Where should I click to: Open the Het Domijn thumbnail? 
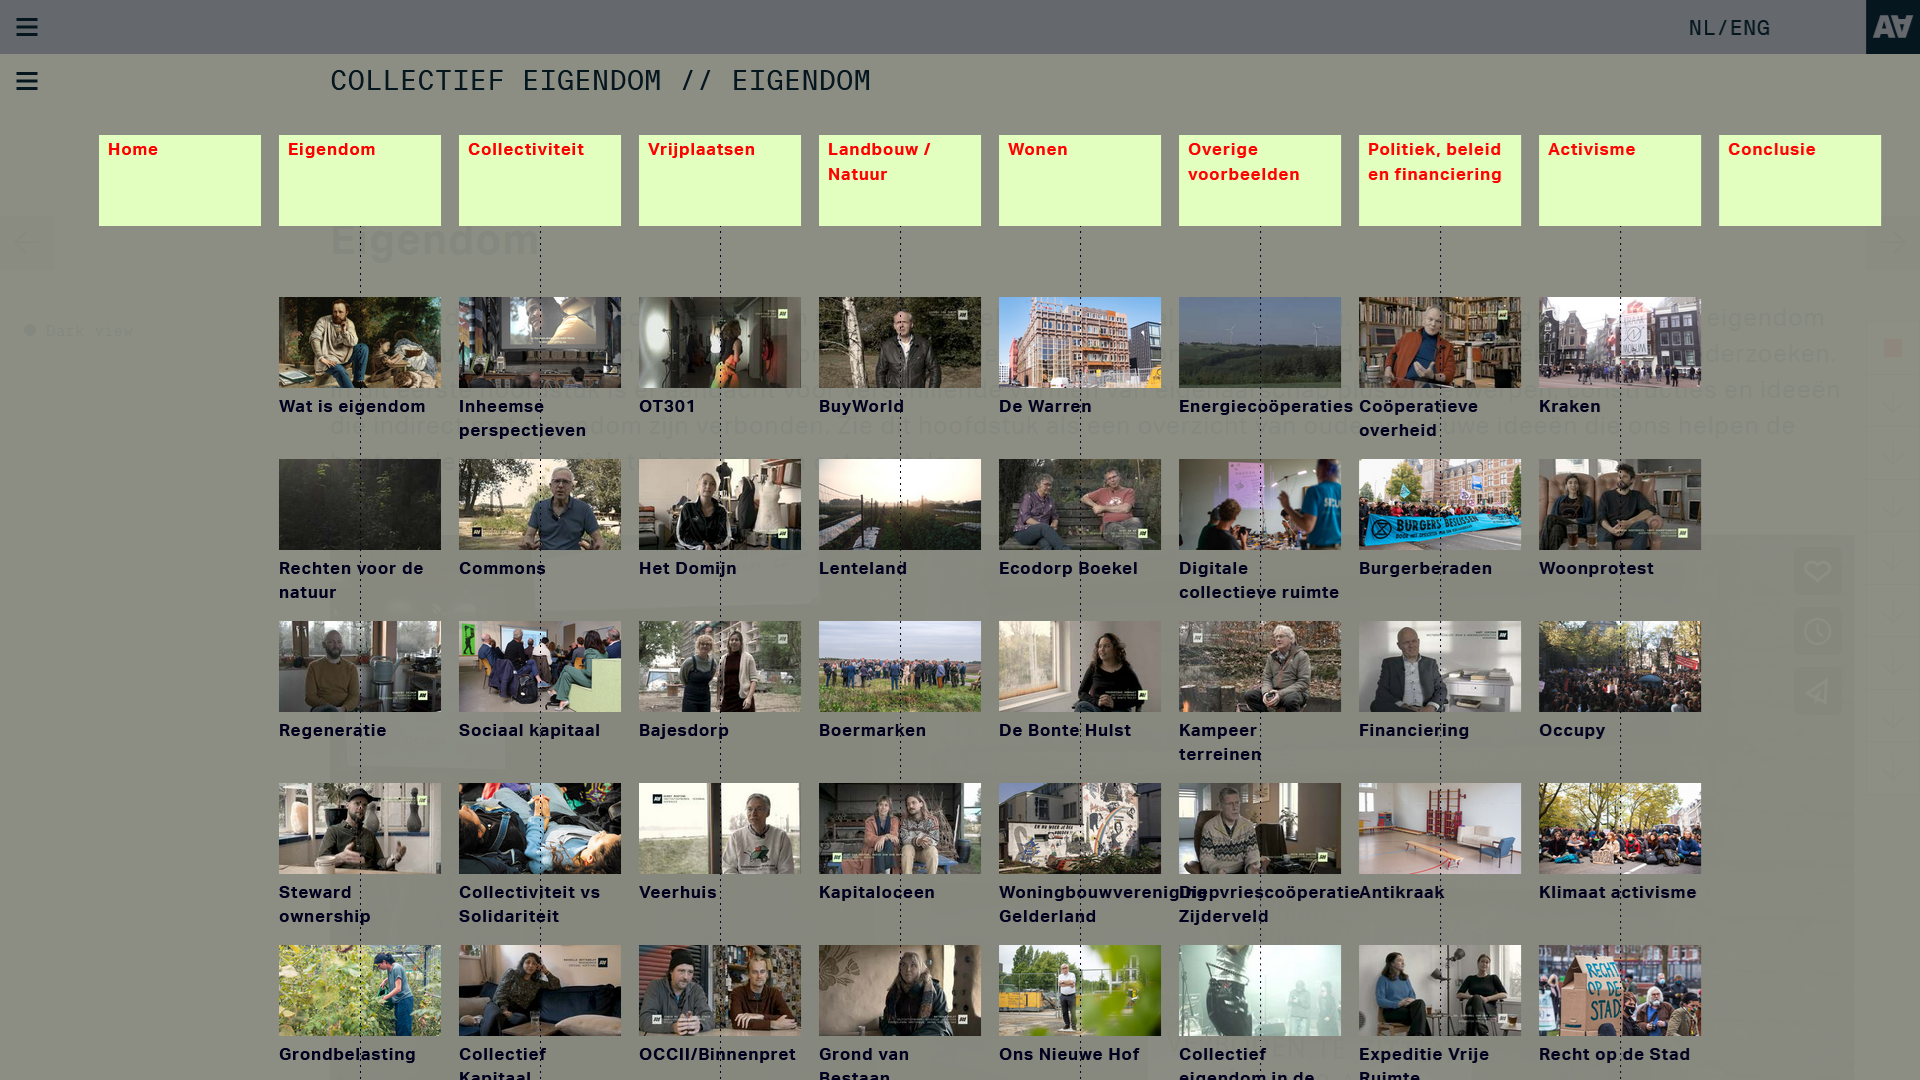(x=720, y=504)
